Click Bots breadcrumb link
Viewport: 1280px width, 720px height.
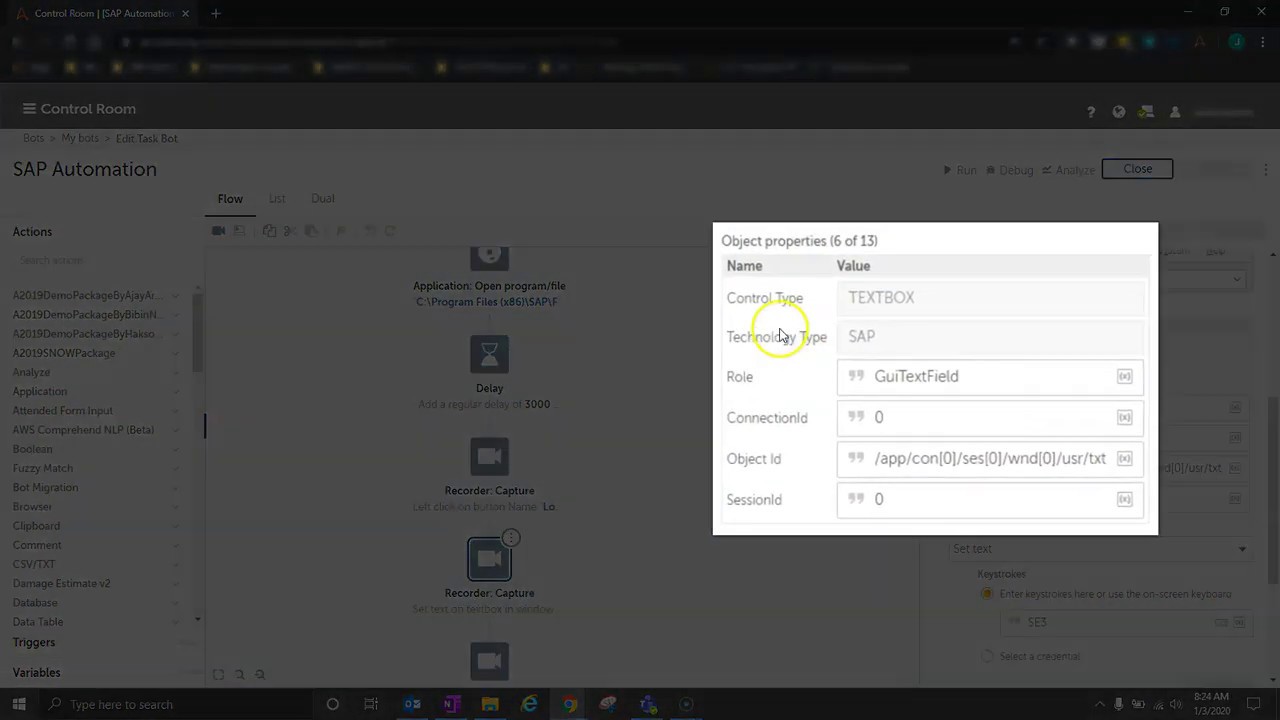tap(34, 138)
